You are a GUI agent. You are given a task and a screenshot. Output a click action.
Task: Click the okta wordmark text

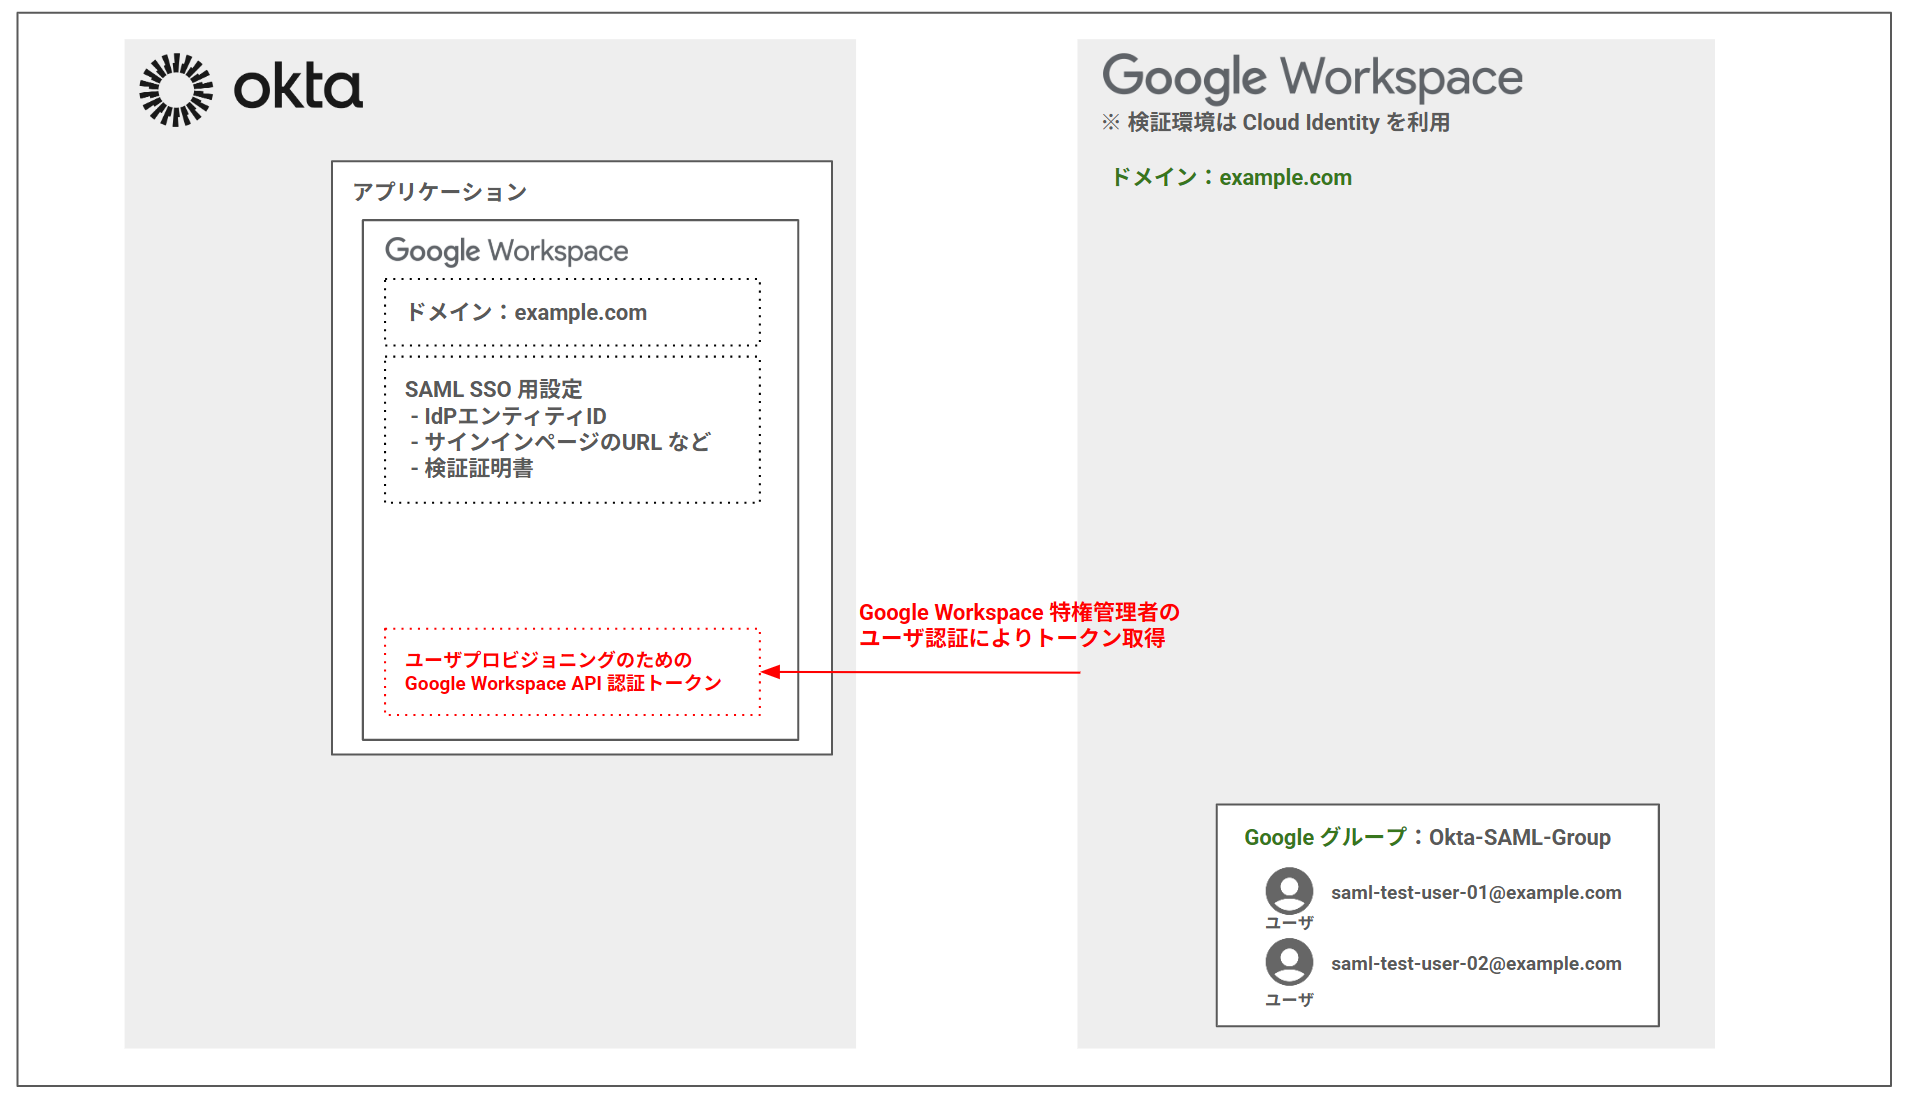(x=298, y=87)
